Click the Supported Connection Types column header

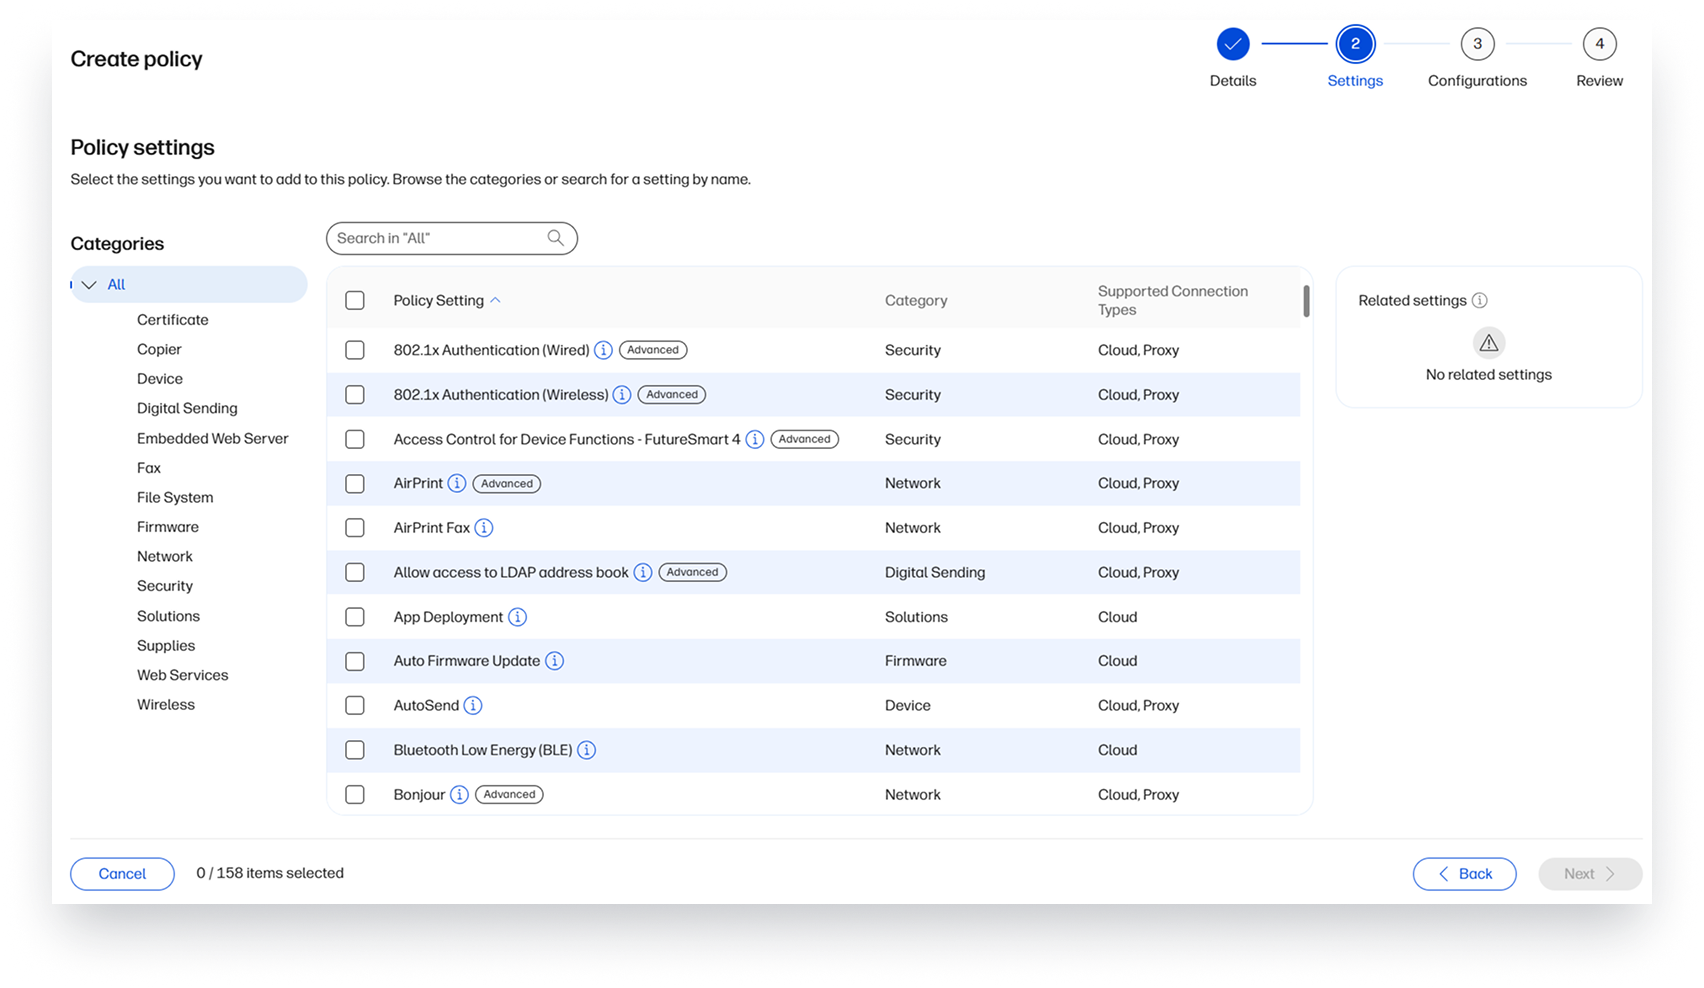pos(1172,300)
